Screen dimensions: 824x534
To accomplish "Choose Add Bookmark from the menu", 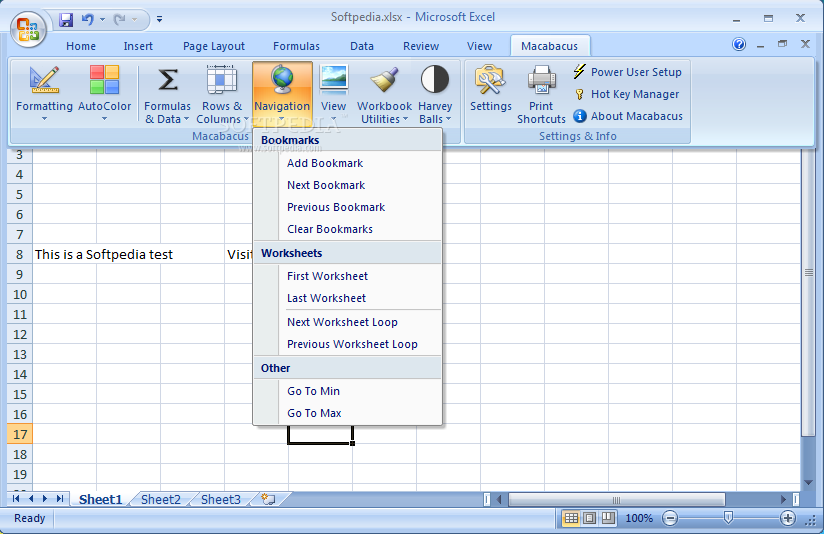I will pyautogui.click(x=347, y=163).
